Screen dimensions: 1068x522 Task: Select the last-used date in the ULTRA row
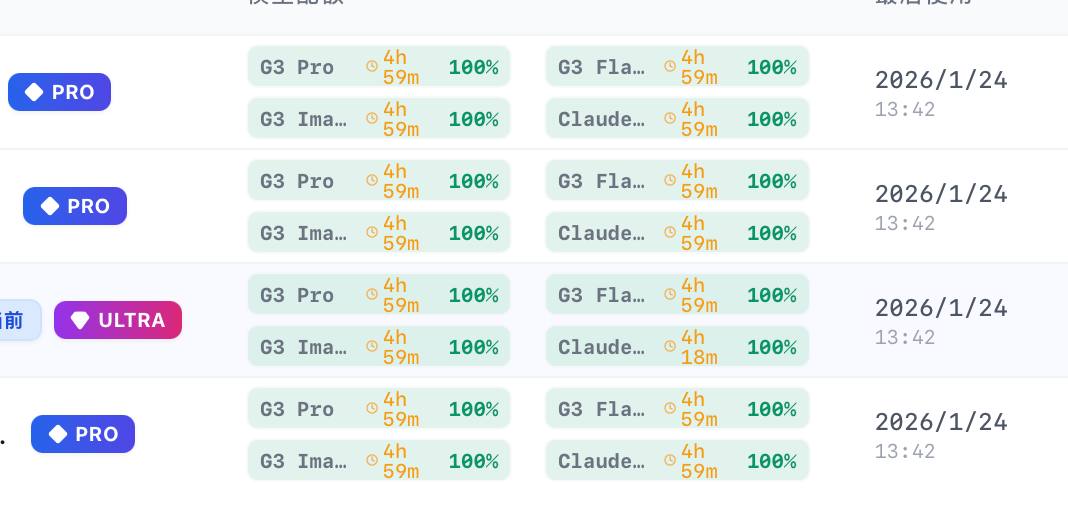pos(941,308)
